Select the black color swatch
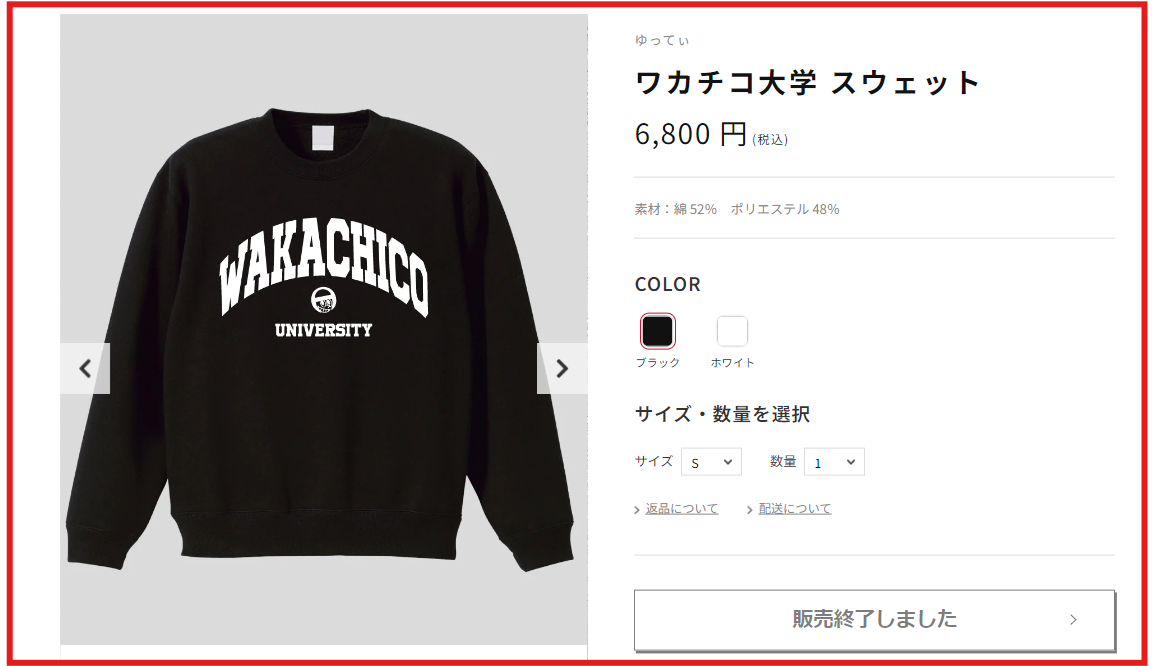Viewport: 1155px width, 666px height. (x=657, y=331)
